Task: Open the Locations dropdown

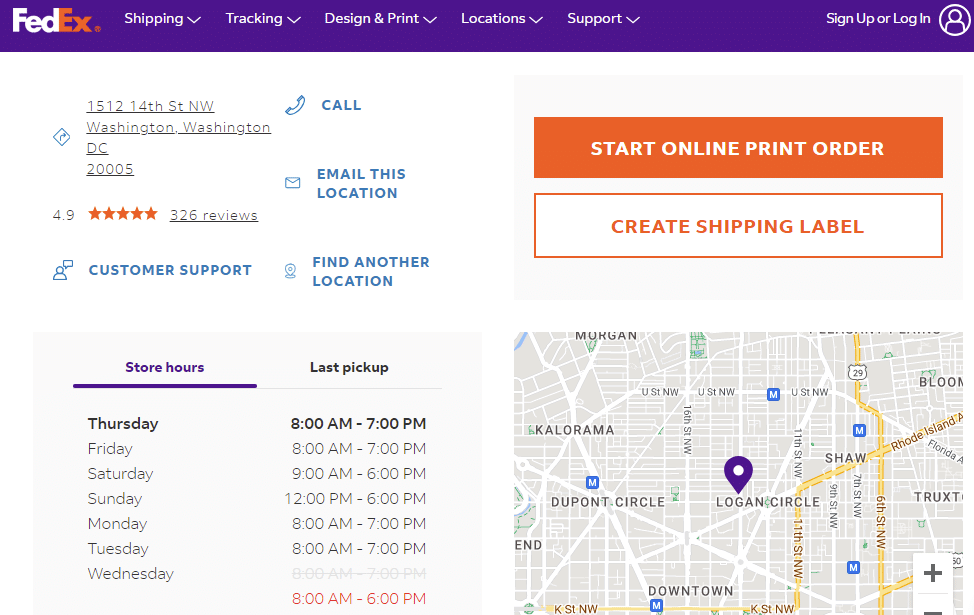Action: [x=500, y=18]
